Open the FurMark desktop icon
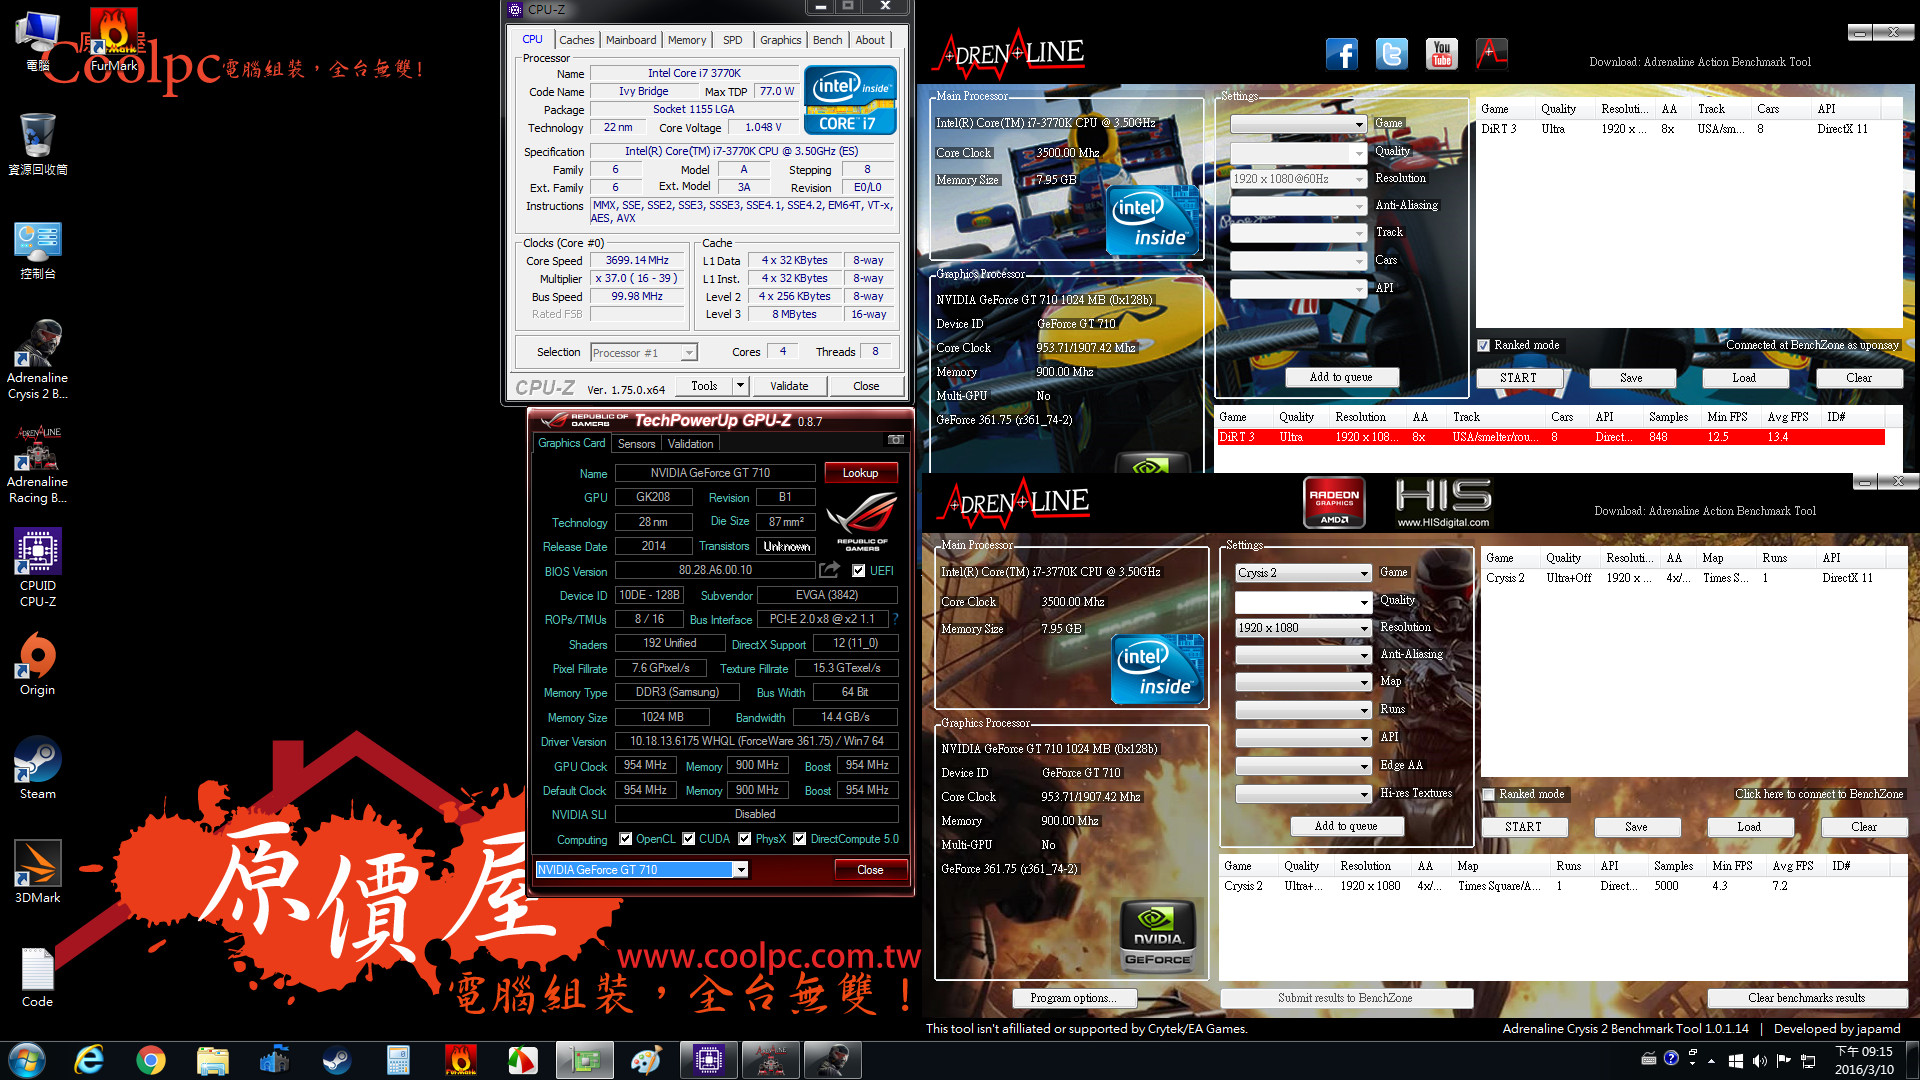Image resolution: width=1920 pixels, height=1080 pixels. pos(114,40)
